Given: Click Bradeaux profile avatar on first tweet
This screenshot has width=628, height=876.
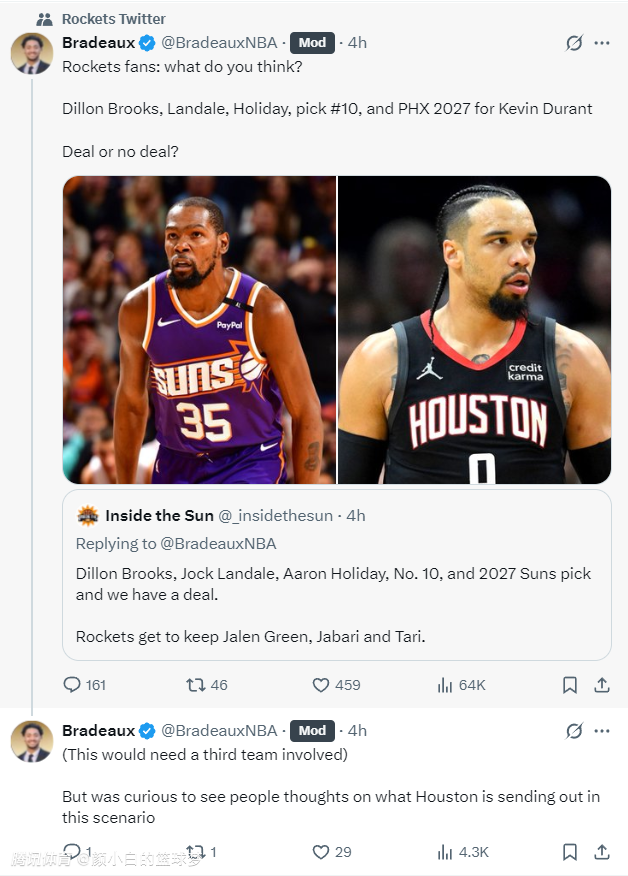Looking at the screenshot, I should (32, 53).
